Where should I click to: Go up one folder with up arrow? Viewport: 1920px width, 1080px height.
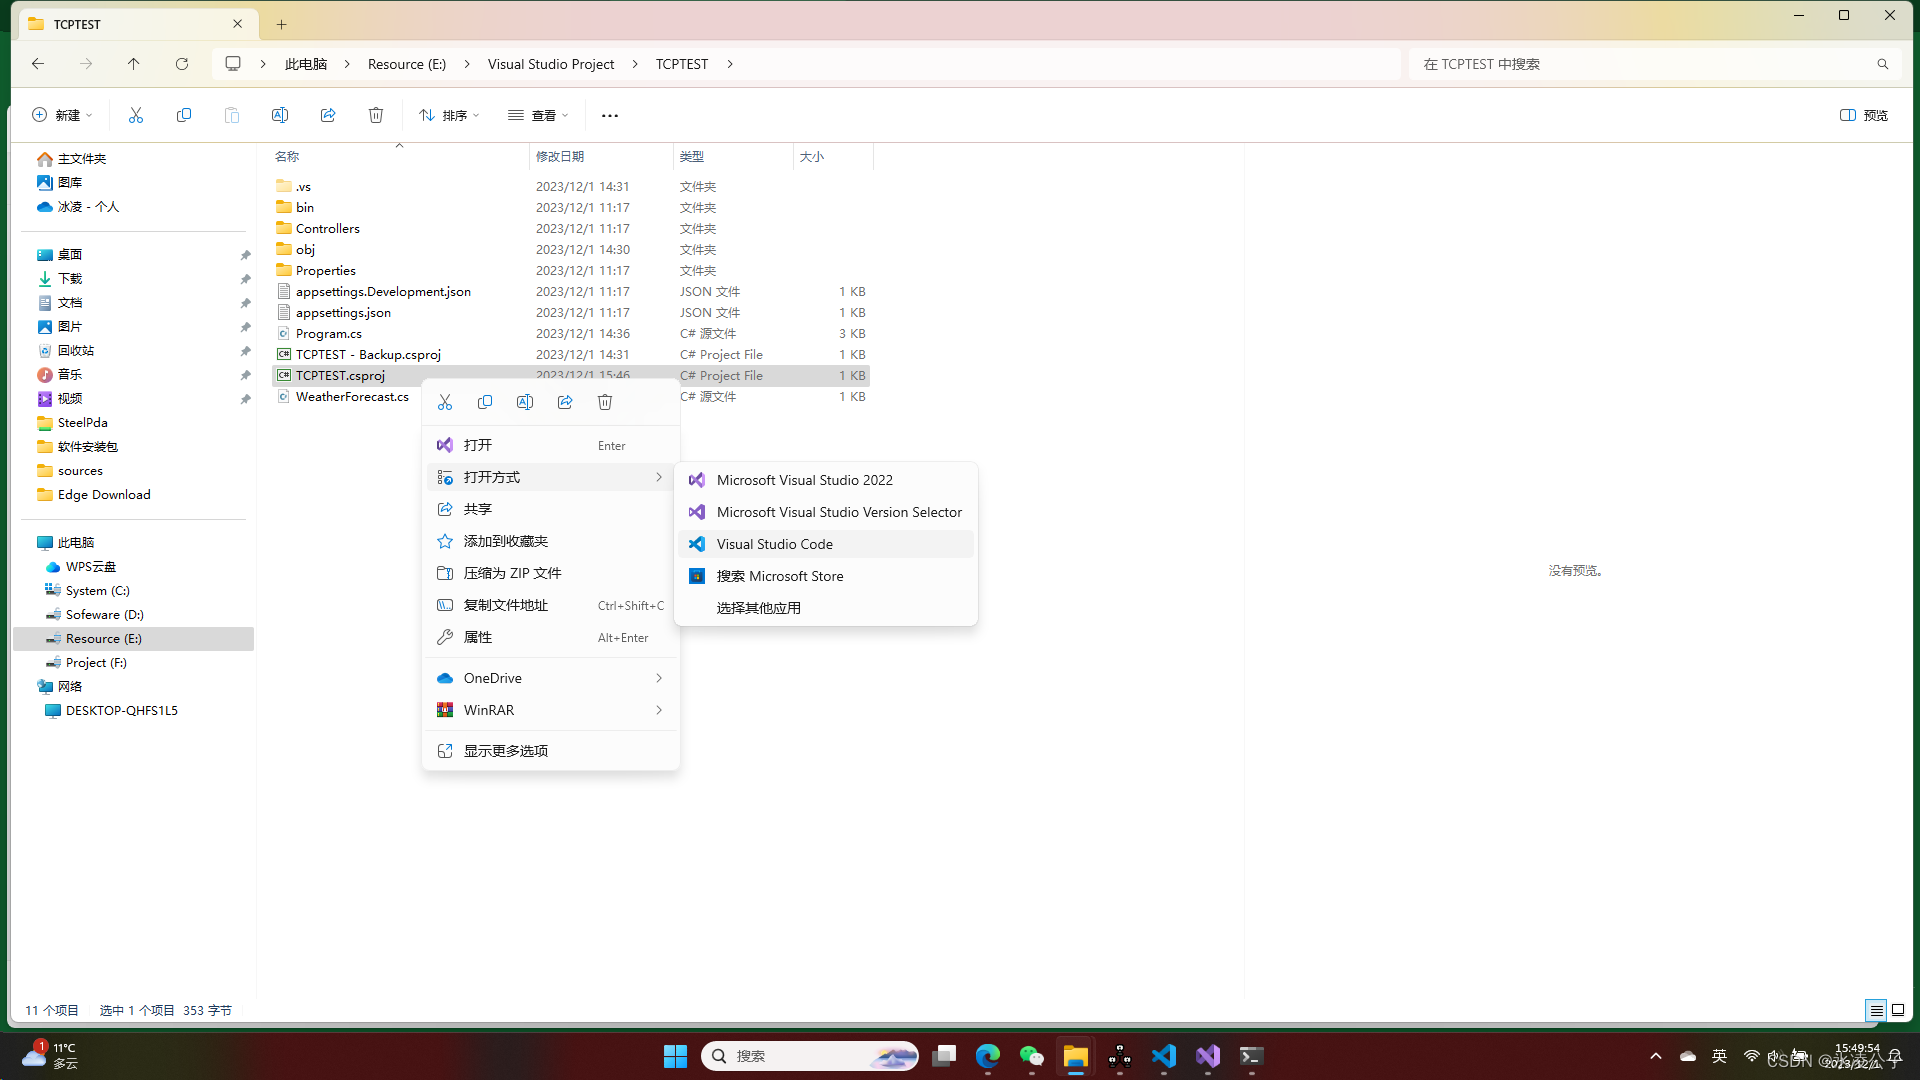(x=133, y=64)
